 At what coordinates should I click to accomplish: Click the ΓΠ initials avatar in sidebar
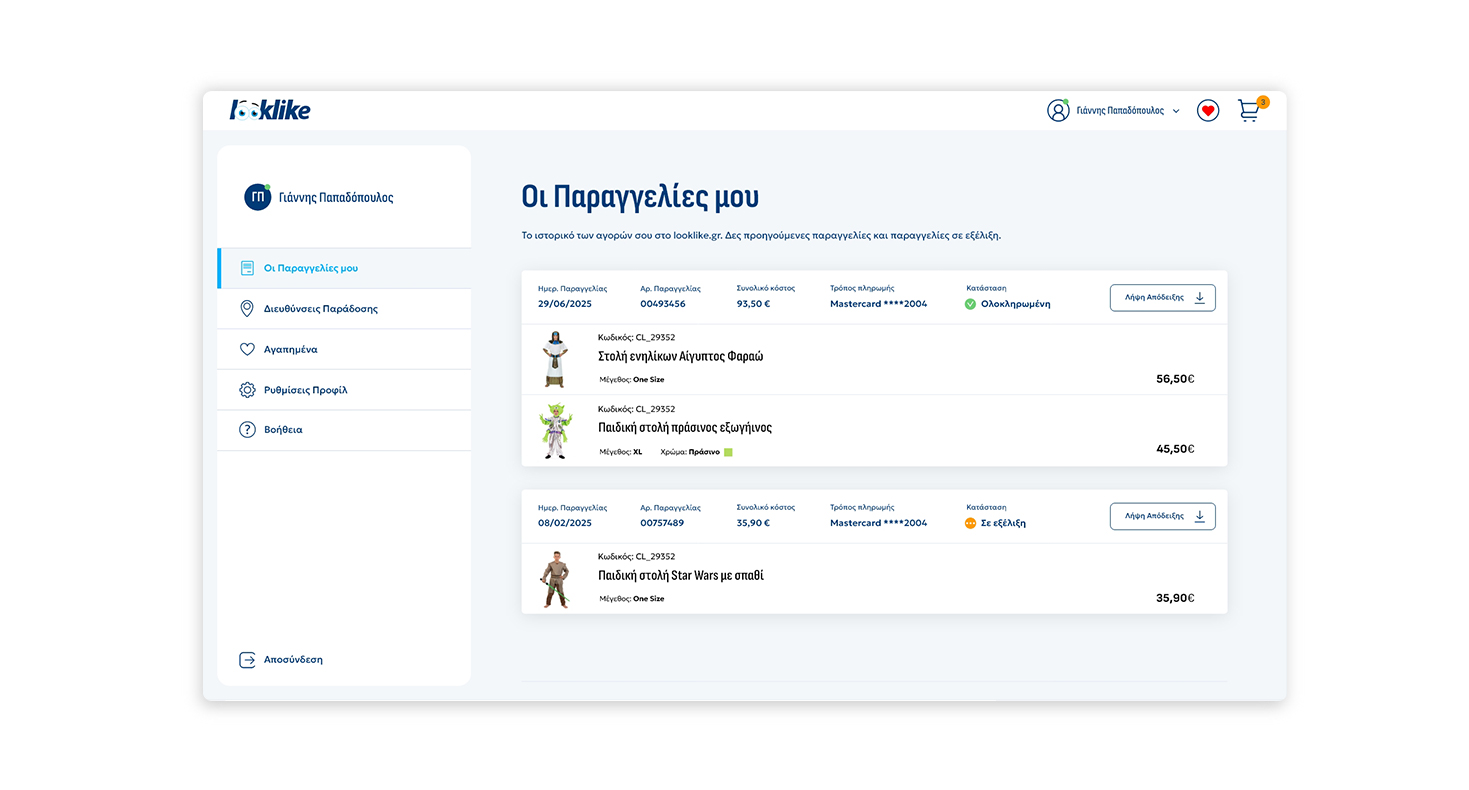[257, 197]
